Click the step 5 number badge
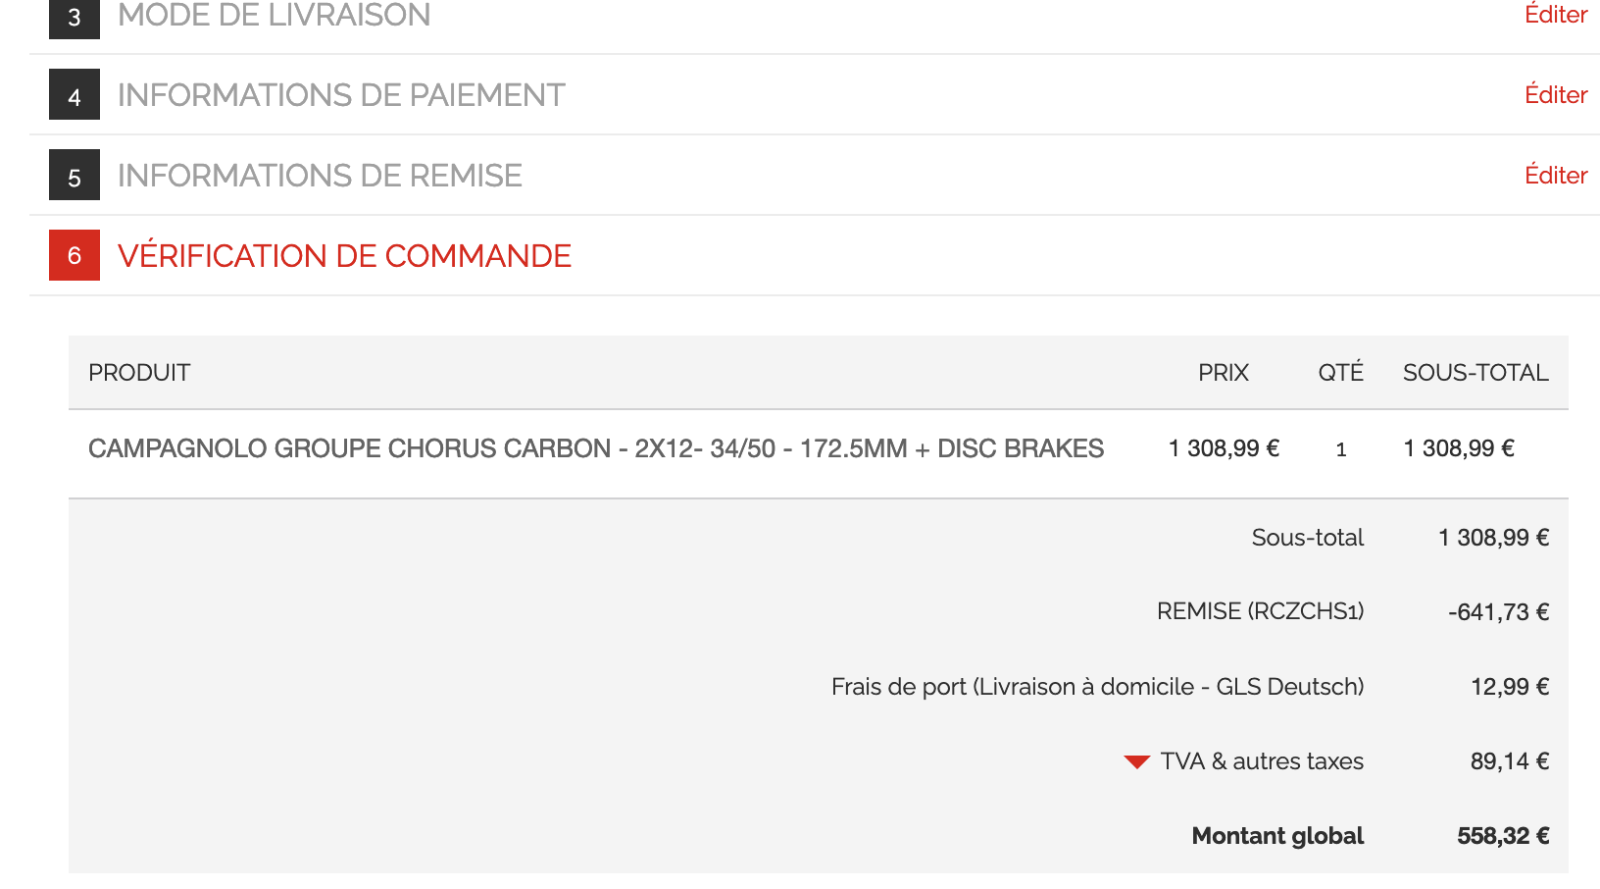Screen dimensions: 1600x889 point(74,175)
